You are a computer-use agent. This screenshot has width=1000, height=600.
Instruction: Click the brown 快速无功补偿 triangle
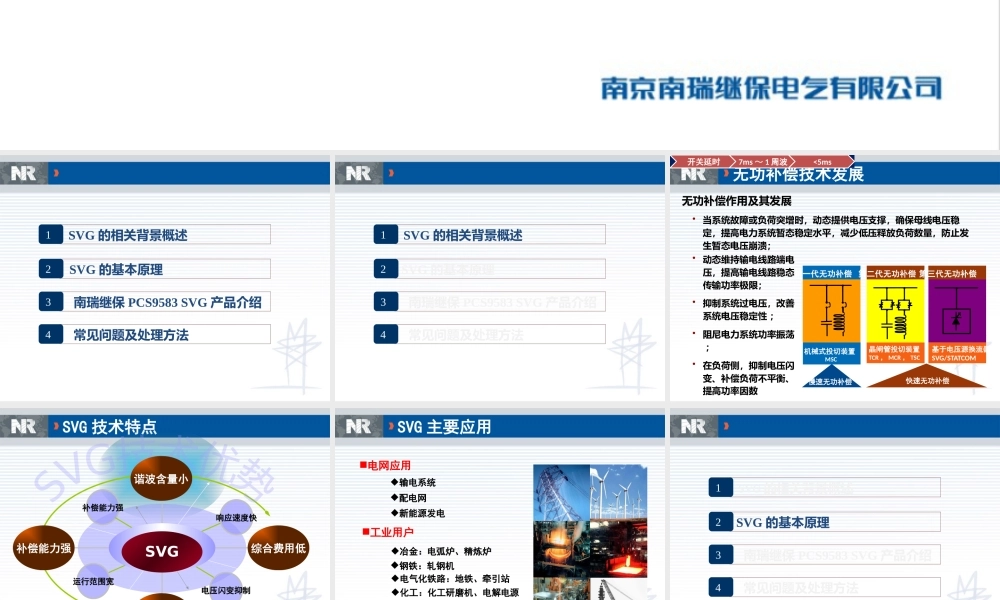(x=927, y=376)
